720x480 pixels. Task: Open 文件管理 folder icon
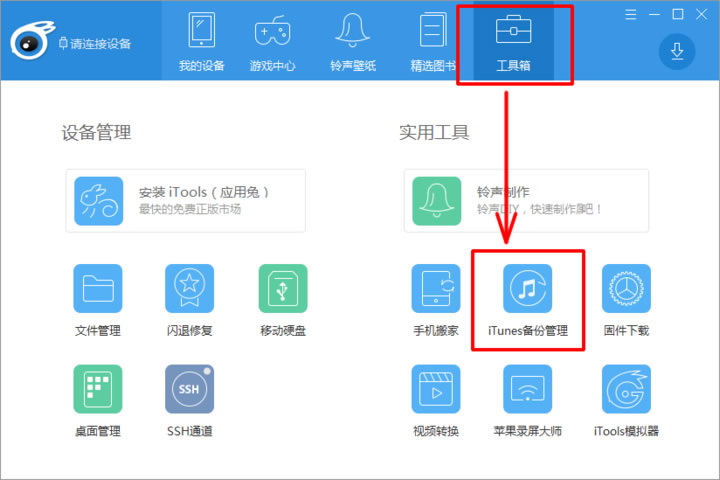(98, 288)
